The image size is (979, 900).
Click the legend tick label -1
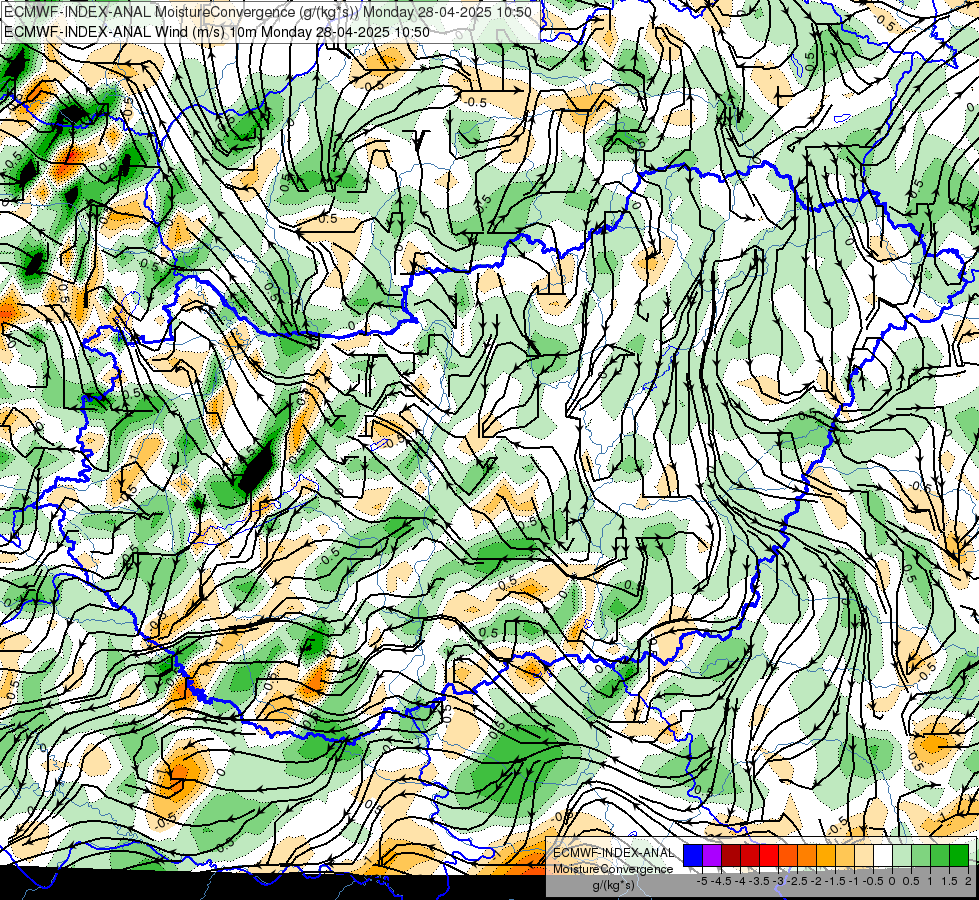coord(854,881)
